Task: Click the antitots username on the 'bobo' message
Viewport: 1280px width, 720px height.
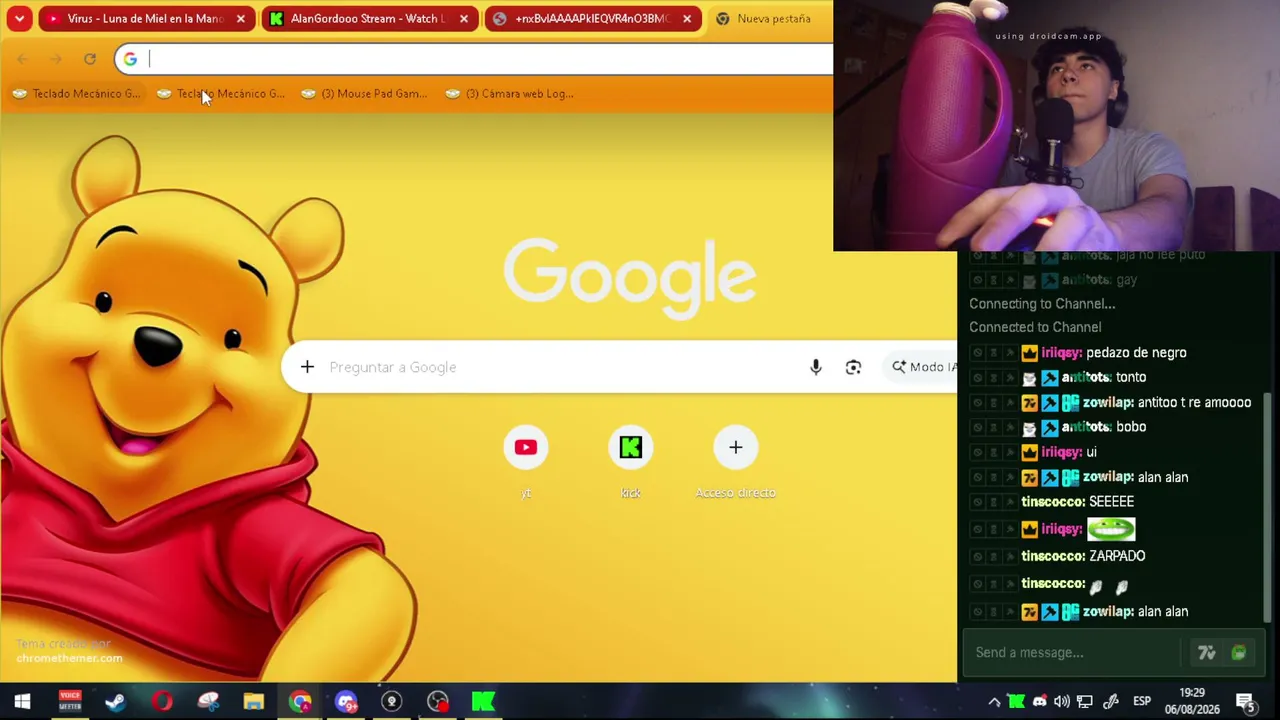Action: tap(1086, 427)
